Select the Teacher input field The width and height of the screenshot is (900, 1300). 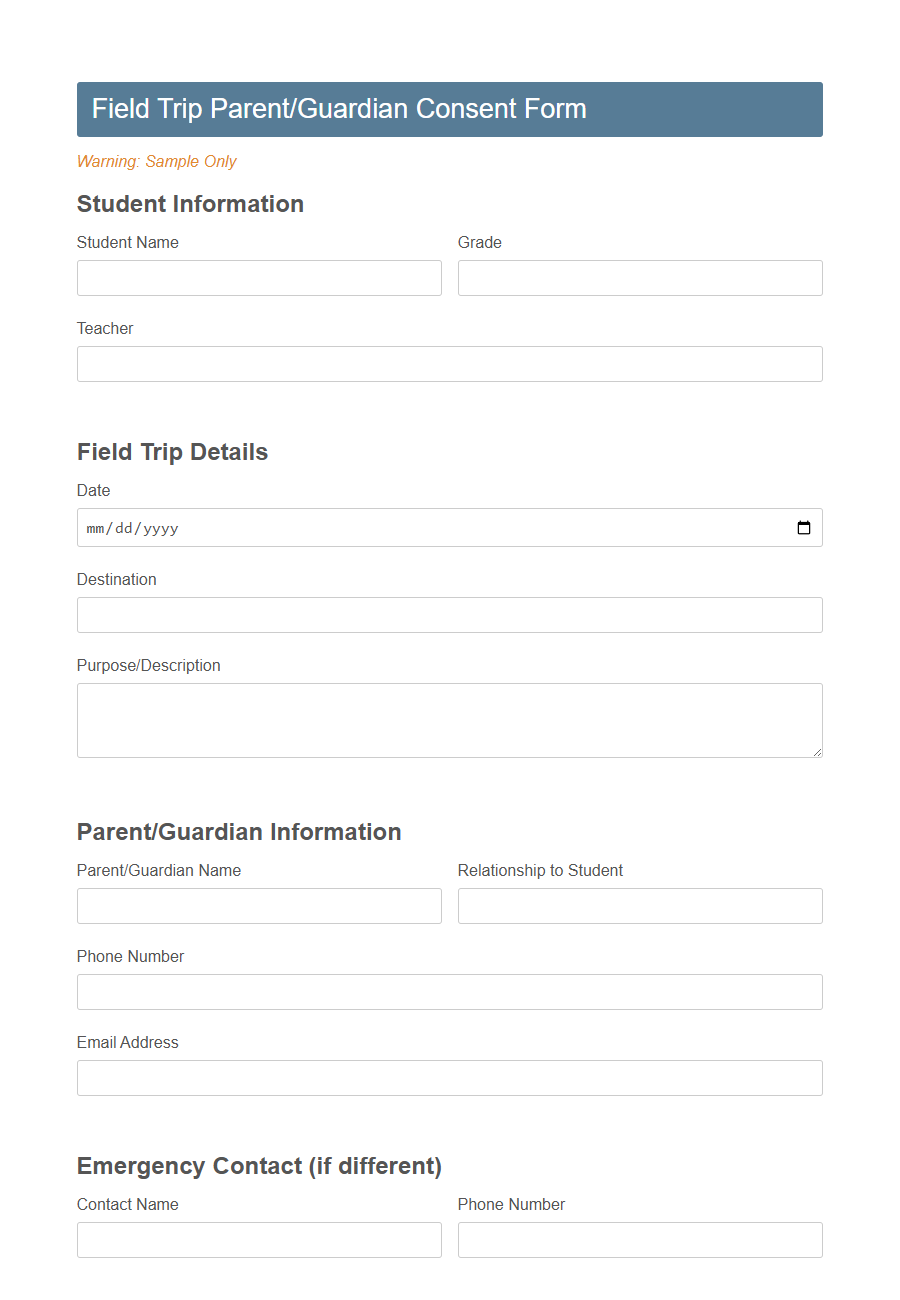tap(449, 364)
